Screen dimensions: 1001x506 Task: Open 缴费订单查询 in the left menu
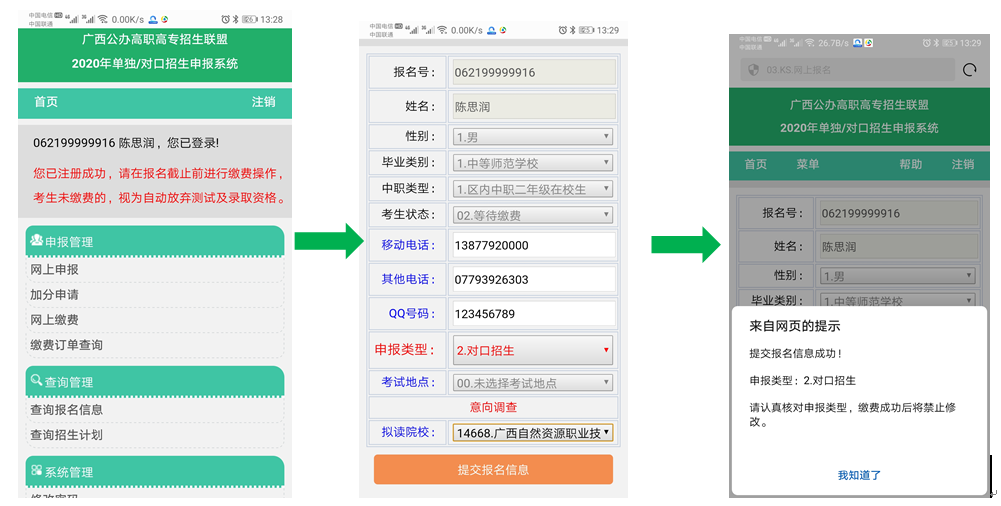tap(66, 345)
